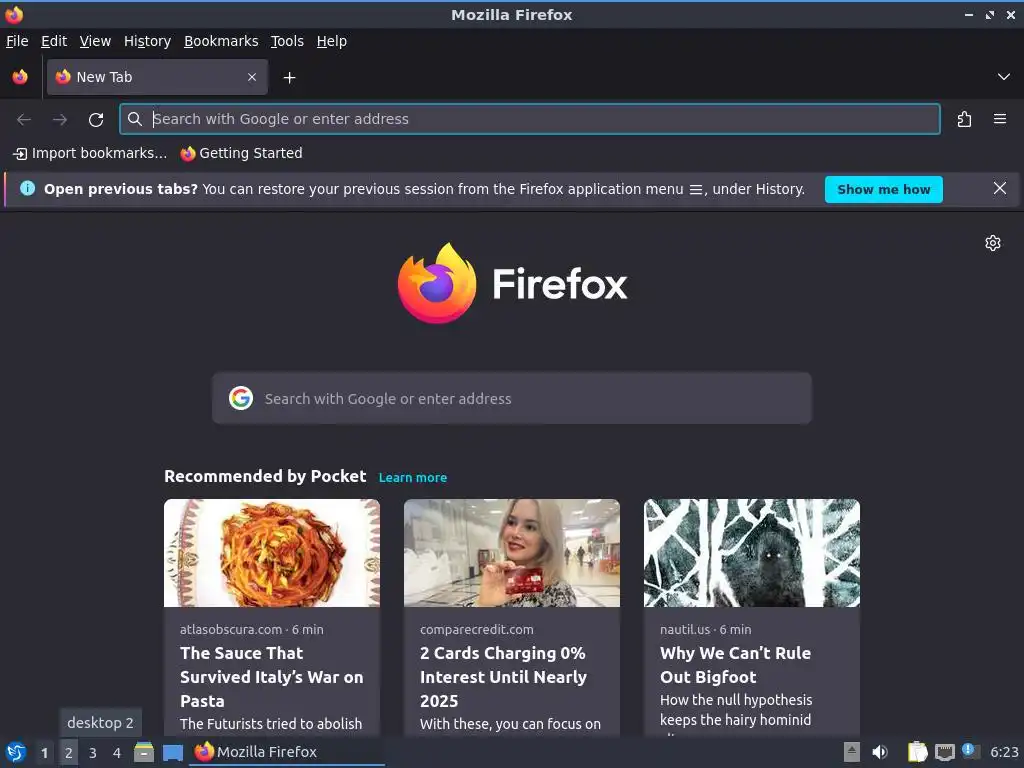Reload the current page
Screen dimensions: 1024x768
click(96, 120)
